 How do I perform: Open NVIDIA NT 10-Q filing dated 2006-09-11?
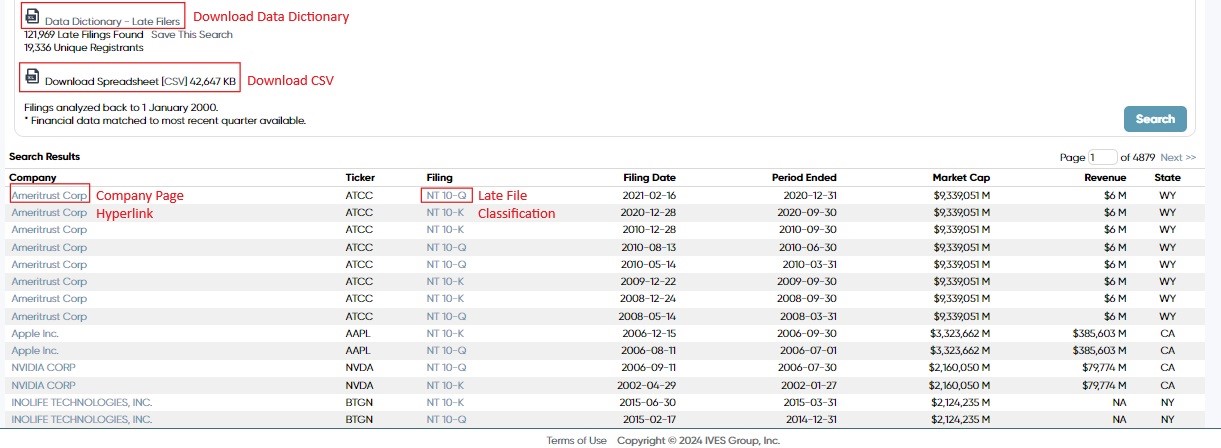click(x=446, y=368)
